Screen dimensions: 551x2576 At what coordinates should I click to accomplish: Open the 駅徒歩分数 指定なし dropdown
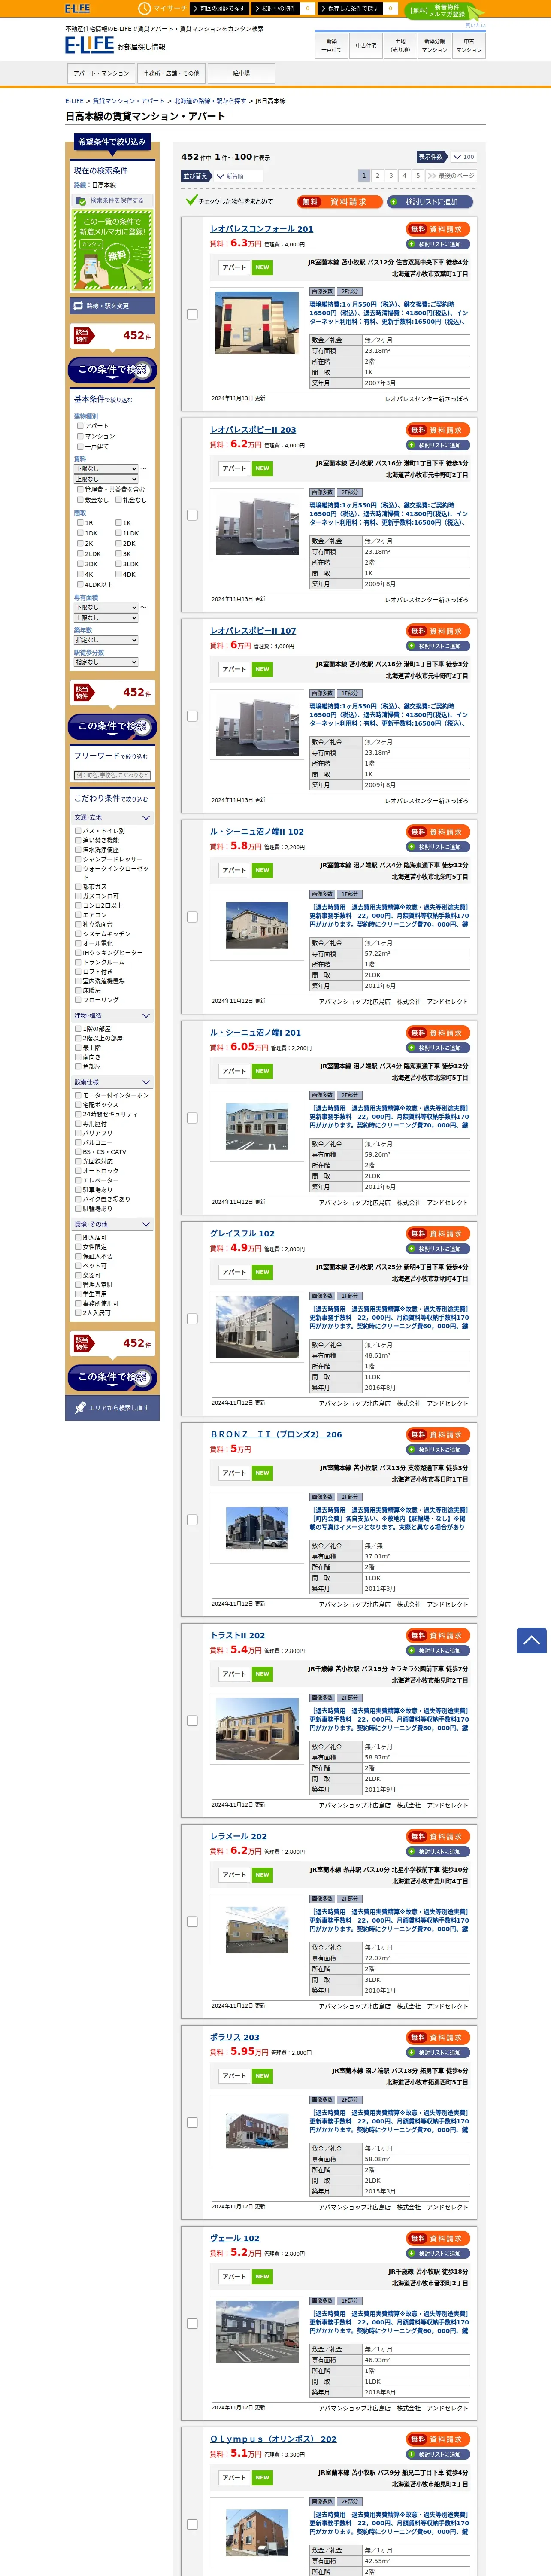click(x=106, y=662)
